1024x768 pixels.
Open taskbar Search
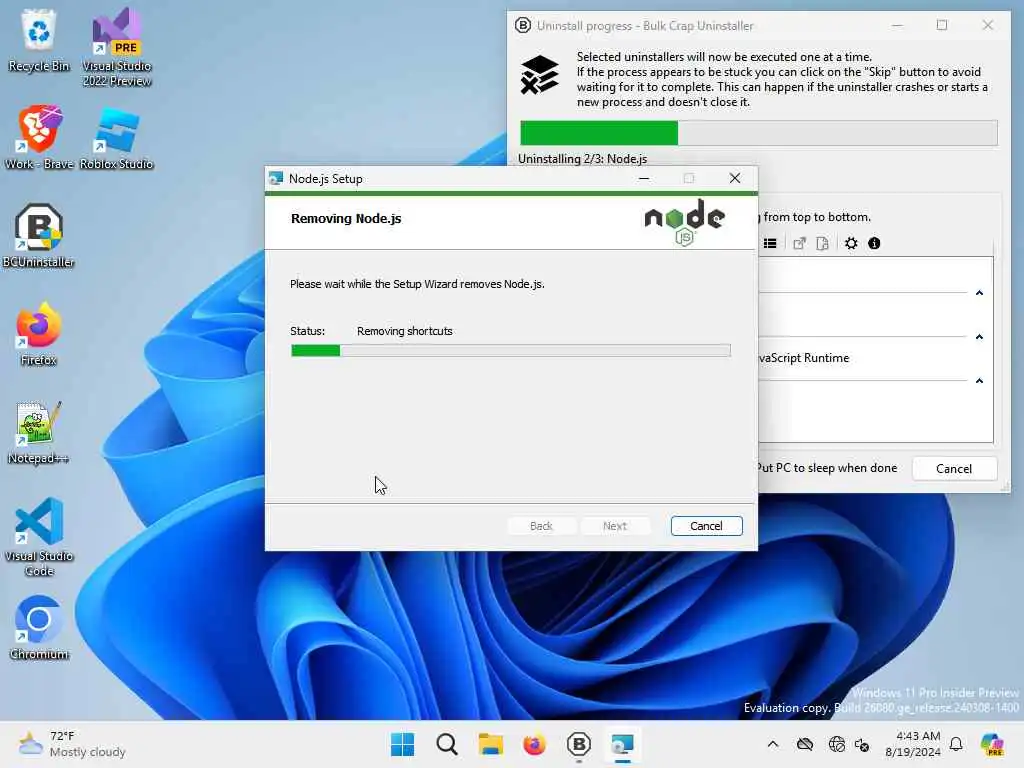(x=447, y=744)
